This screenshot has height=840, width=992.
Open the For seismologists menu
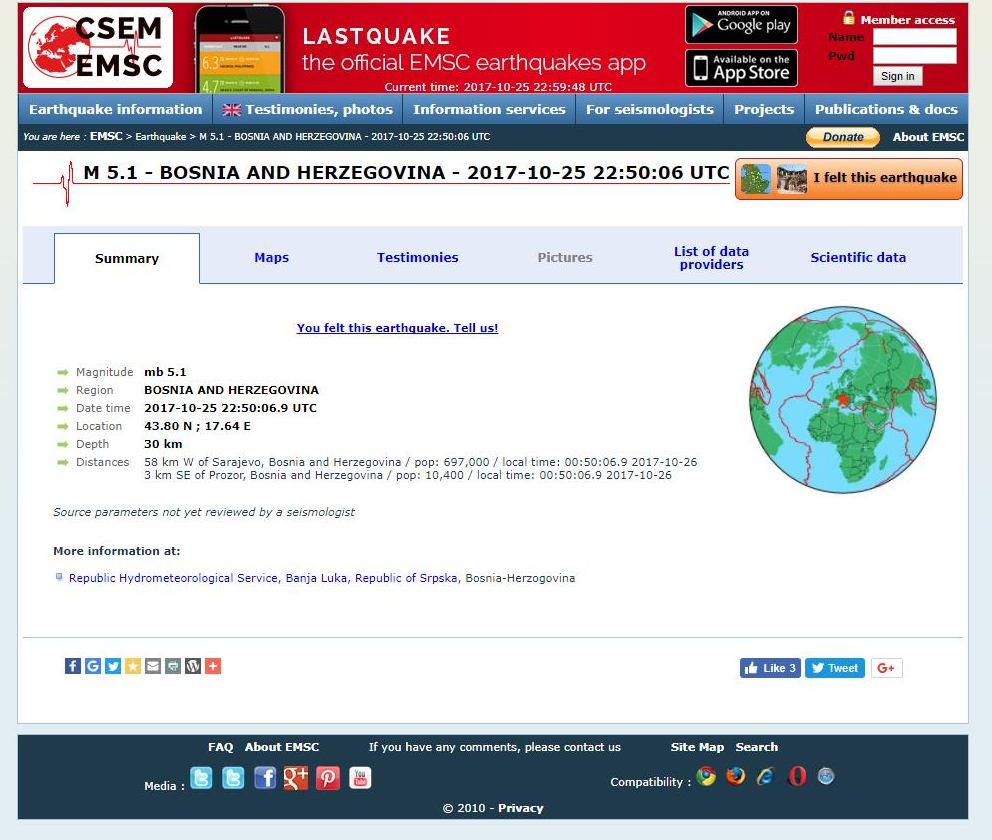pyautogui.click(x=650, y=110)
